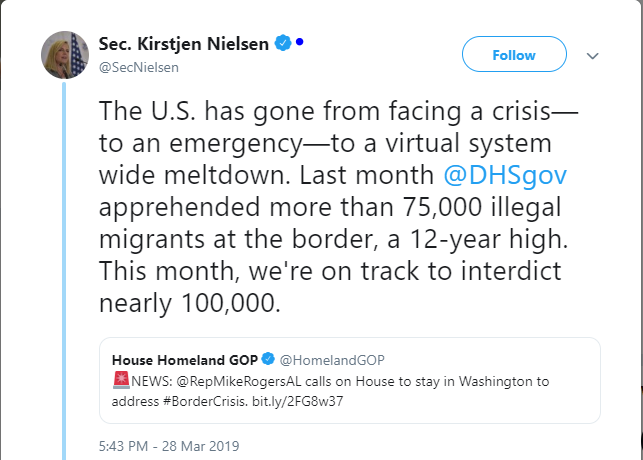Screen dimensions: 643x460
Task: Open the 5:43 PM - 28 Mar 2019 timestamp
Action: pyautogui.click(x=169, y=446)
